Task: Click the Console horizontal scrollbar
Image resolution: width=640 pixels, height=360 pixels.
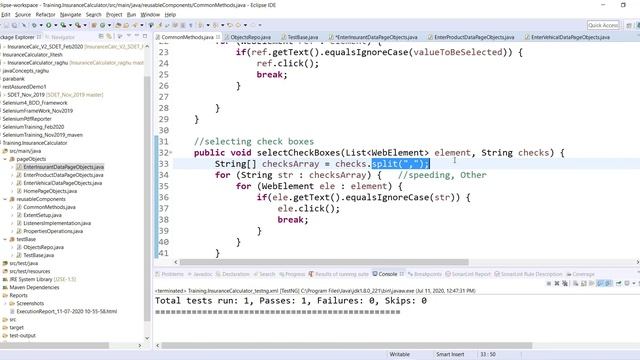Action: (347, 346)
